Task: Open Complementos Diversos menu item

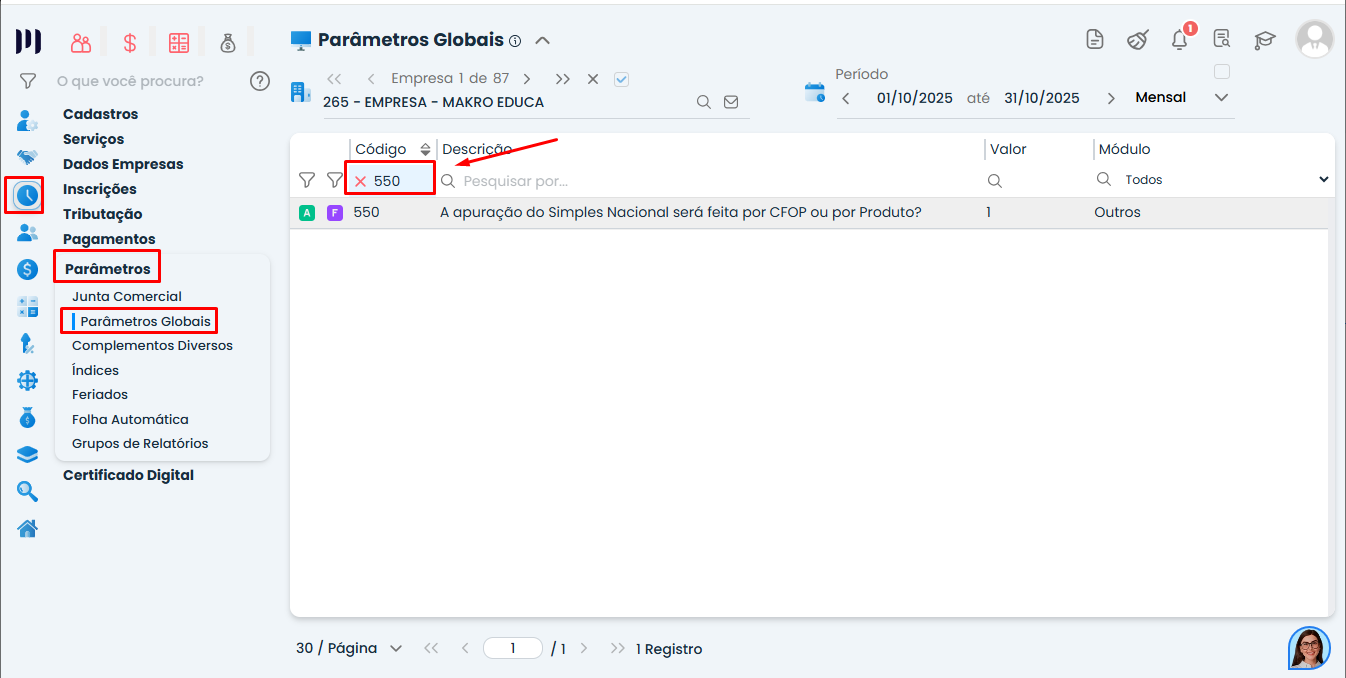Action: point(152,345)
